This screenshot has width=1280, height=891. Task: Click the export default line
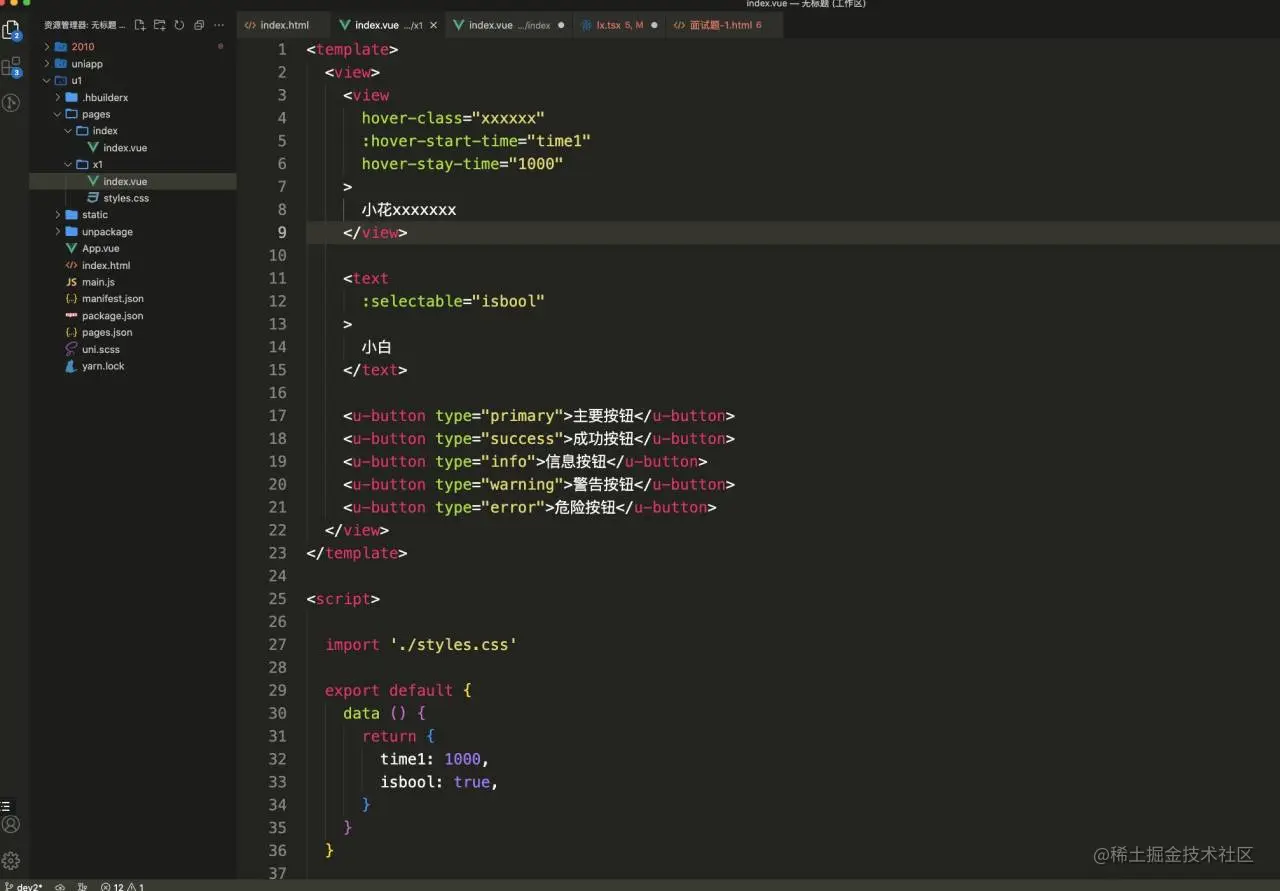(398, 691)
